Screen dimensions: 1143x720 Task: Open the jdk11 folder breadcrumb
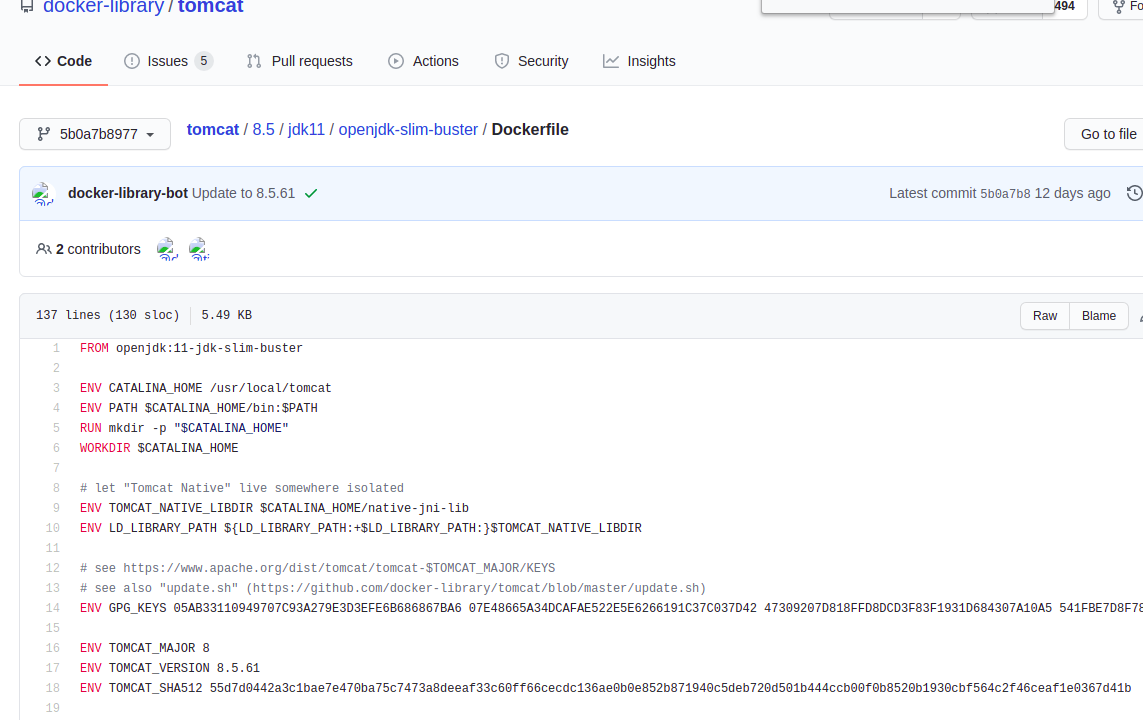[306, 130]
